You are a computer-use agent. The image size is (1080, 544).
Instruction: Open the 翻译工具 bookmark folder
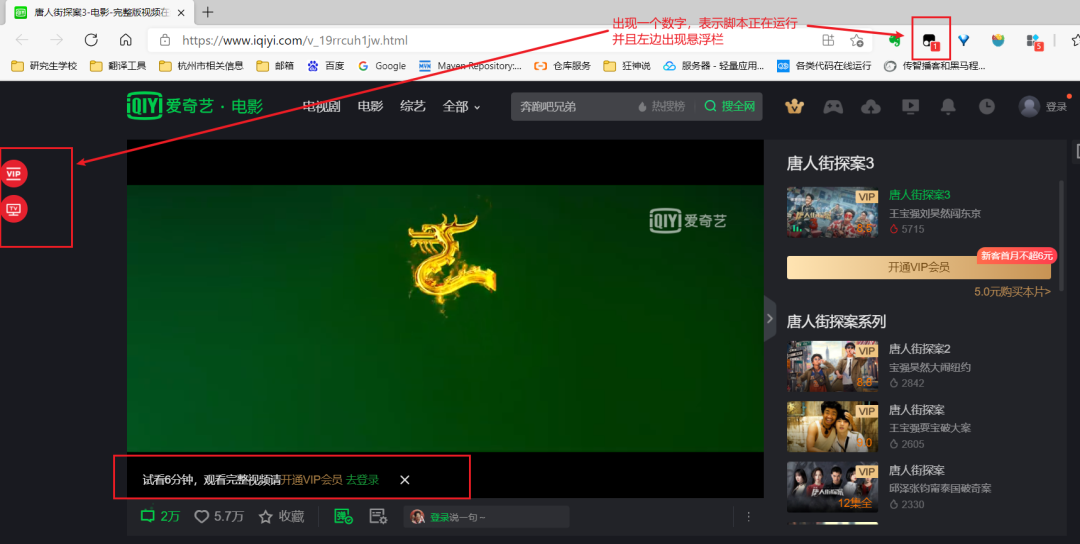pyautogui.click(x=118, y=66)
